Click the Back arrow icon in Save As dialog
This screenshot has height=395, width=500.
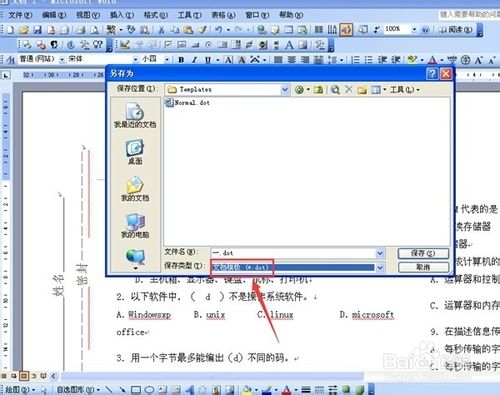(299, 89)
